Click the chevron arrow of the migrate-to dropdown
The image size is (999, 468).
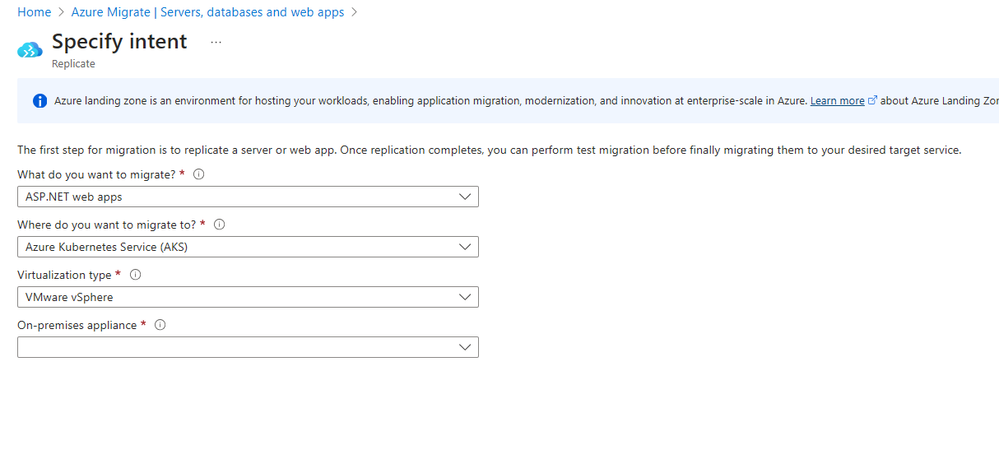[x=465, y=247]
